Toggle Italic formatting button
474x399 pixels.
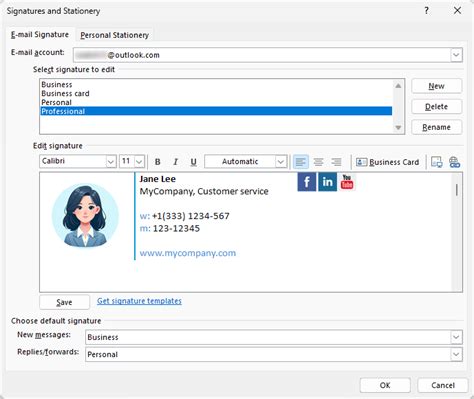175,162
